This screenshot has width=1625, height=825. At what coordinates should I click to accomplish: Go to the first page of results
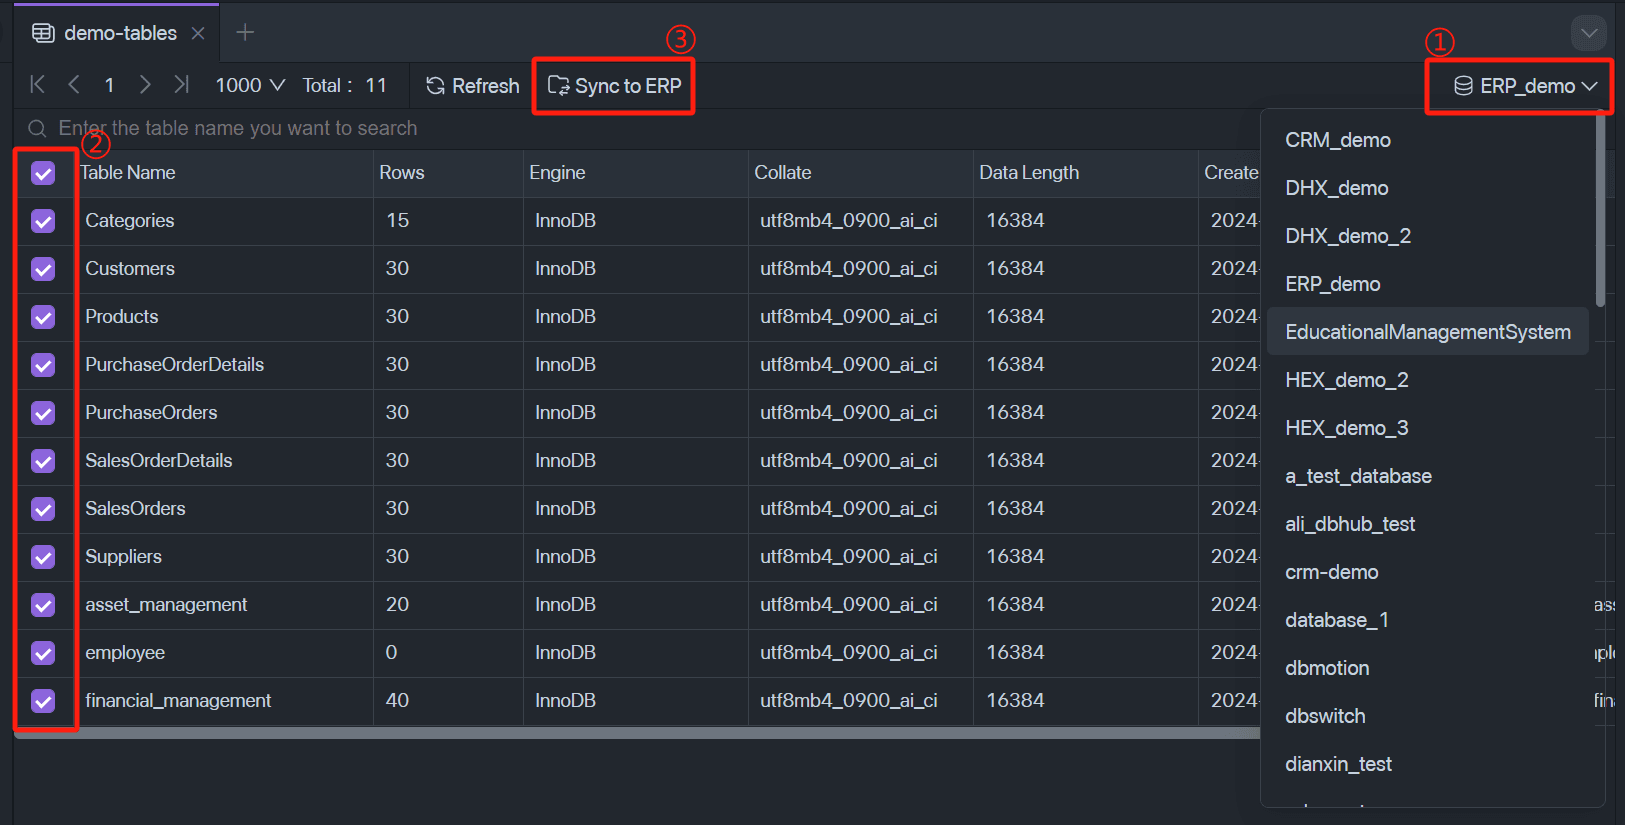tap(37, 85)
